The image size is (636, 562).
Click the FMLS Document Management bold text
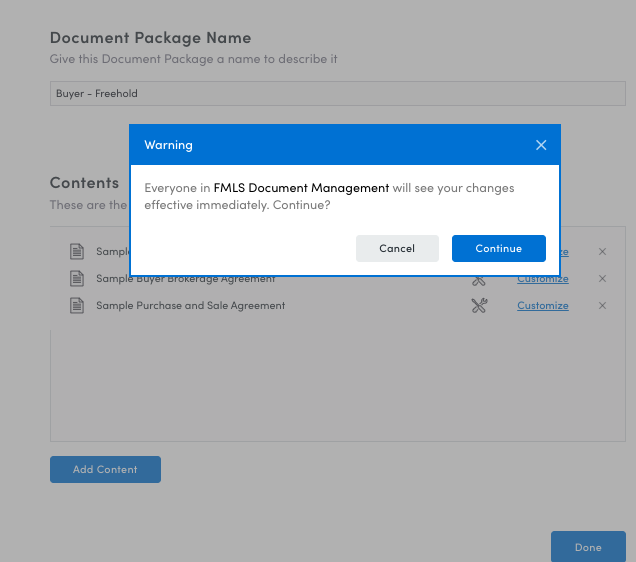(x=301, y=188)
